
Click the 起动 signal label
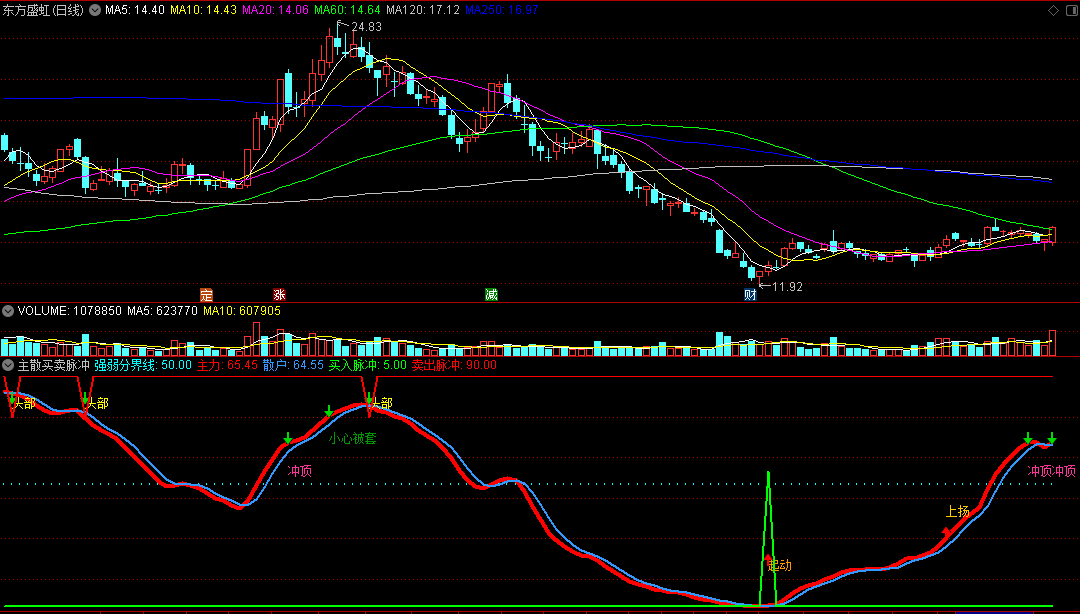coord(780,566)
